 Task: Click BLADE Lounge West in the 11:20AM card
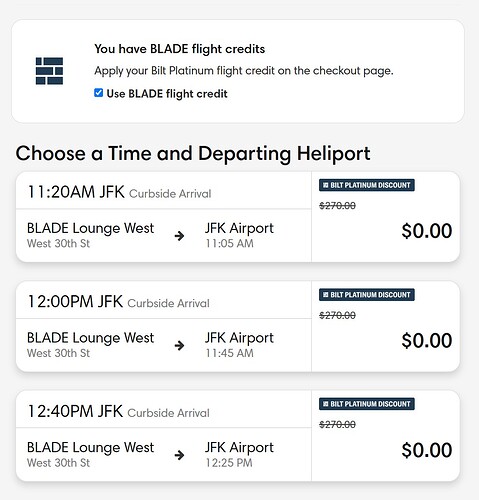coord(90,228)
